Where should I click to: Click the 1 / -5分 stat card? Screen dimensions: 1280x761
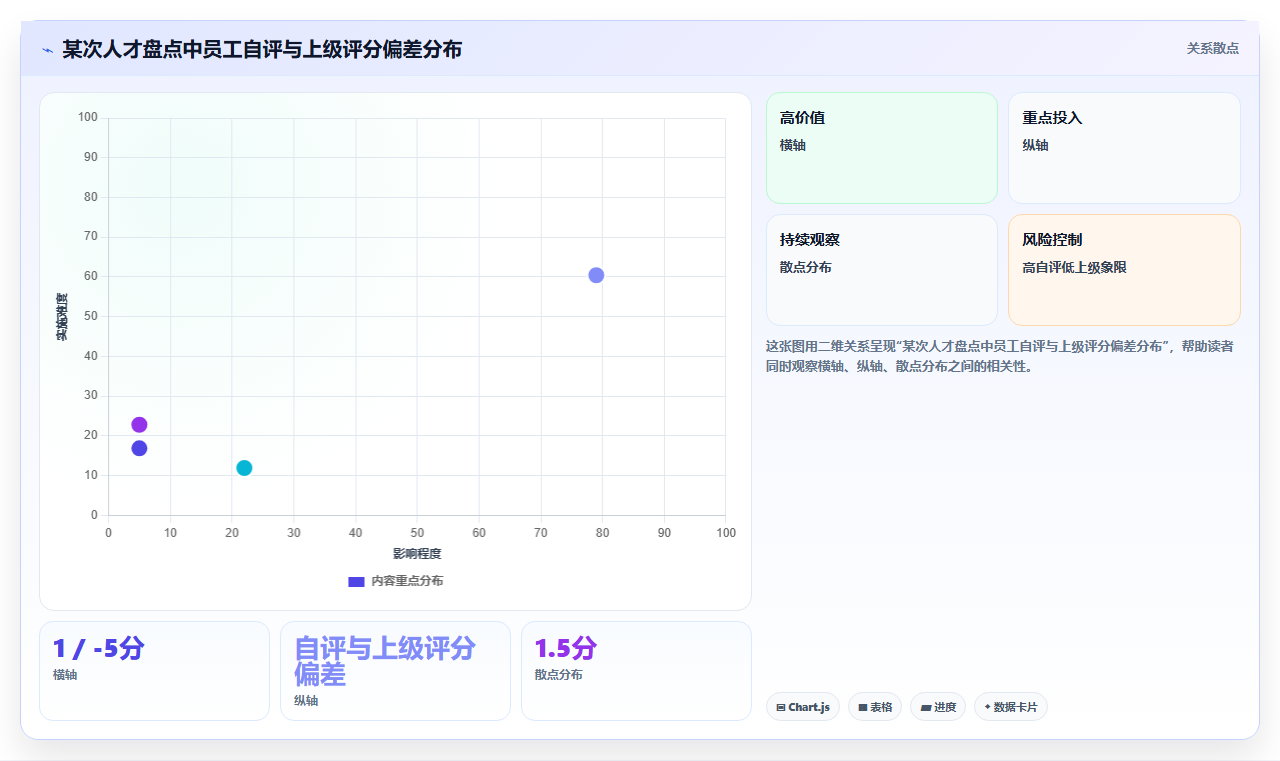pos(154,671)
